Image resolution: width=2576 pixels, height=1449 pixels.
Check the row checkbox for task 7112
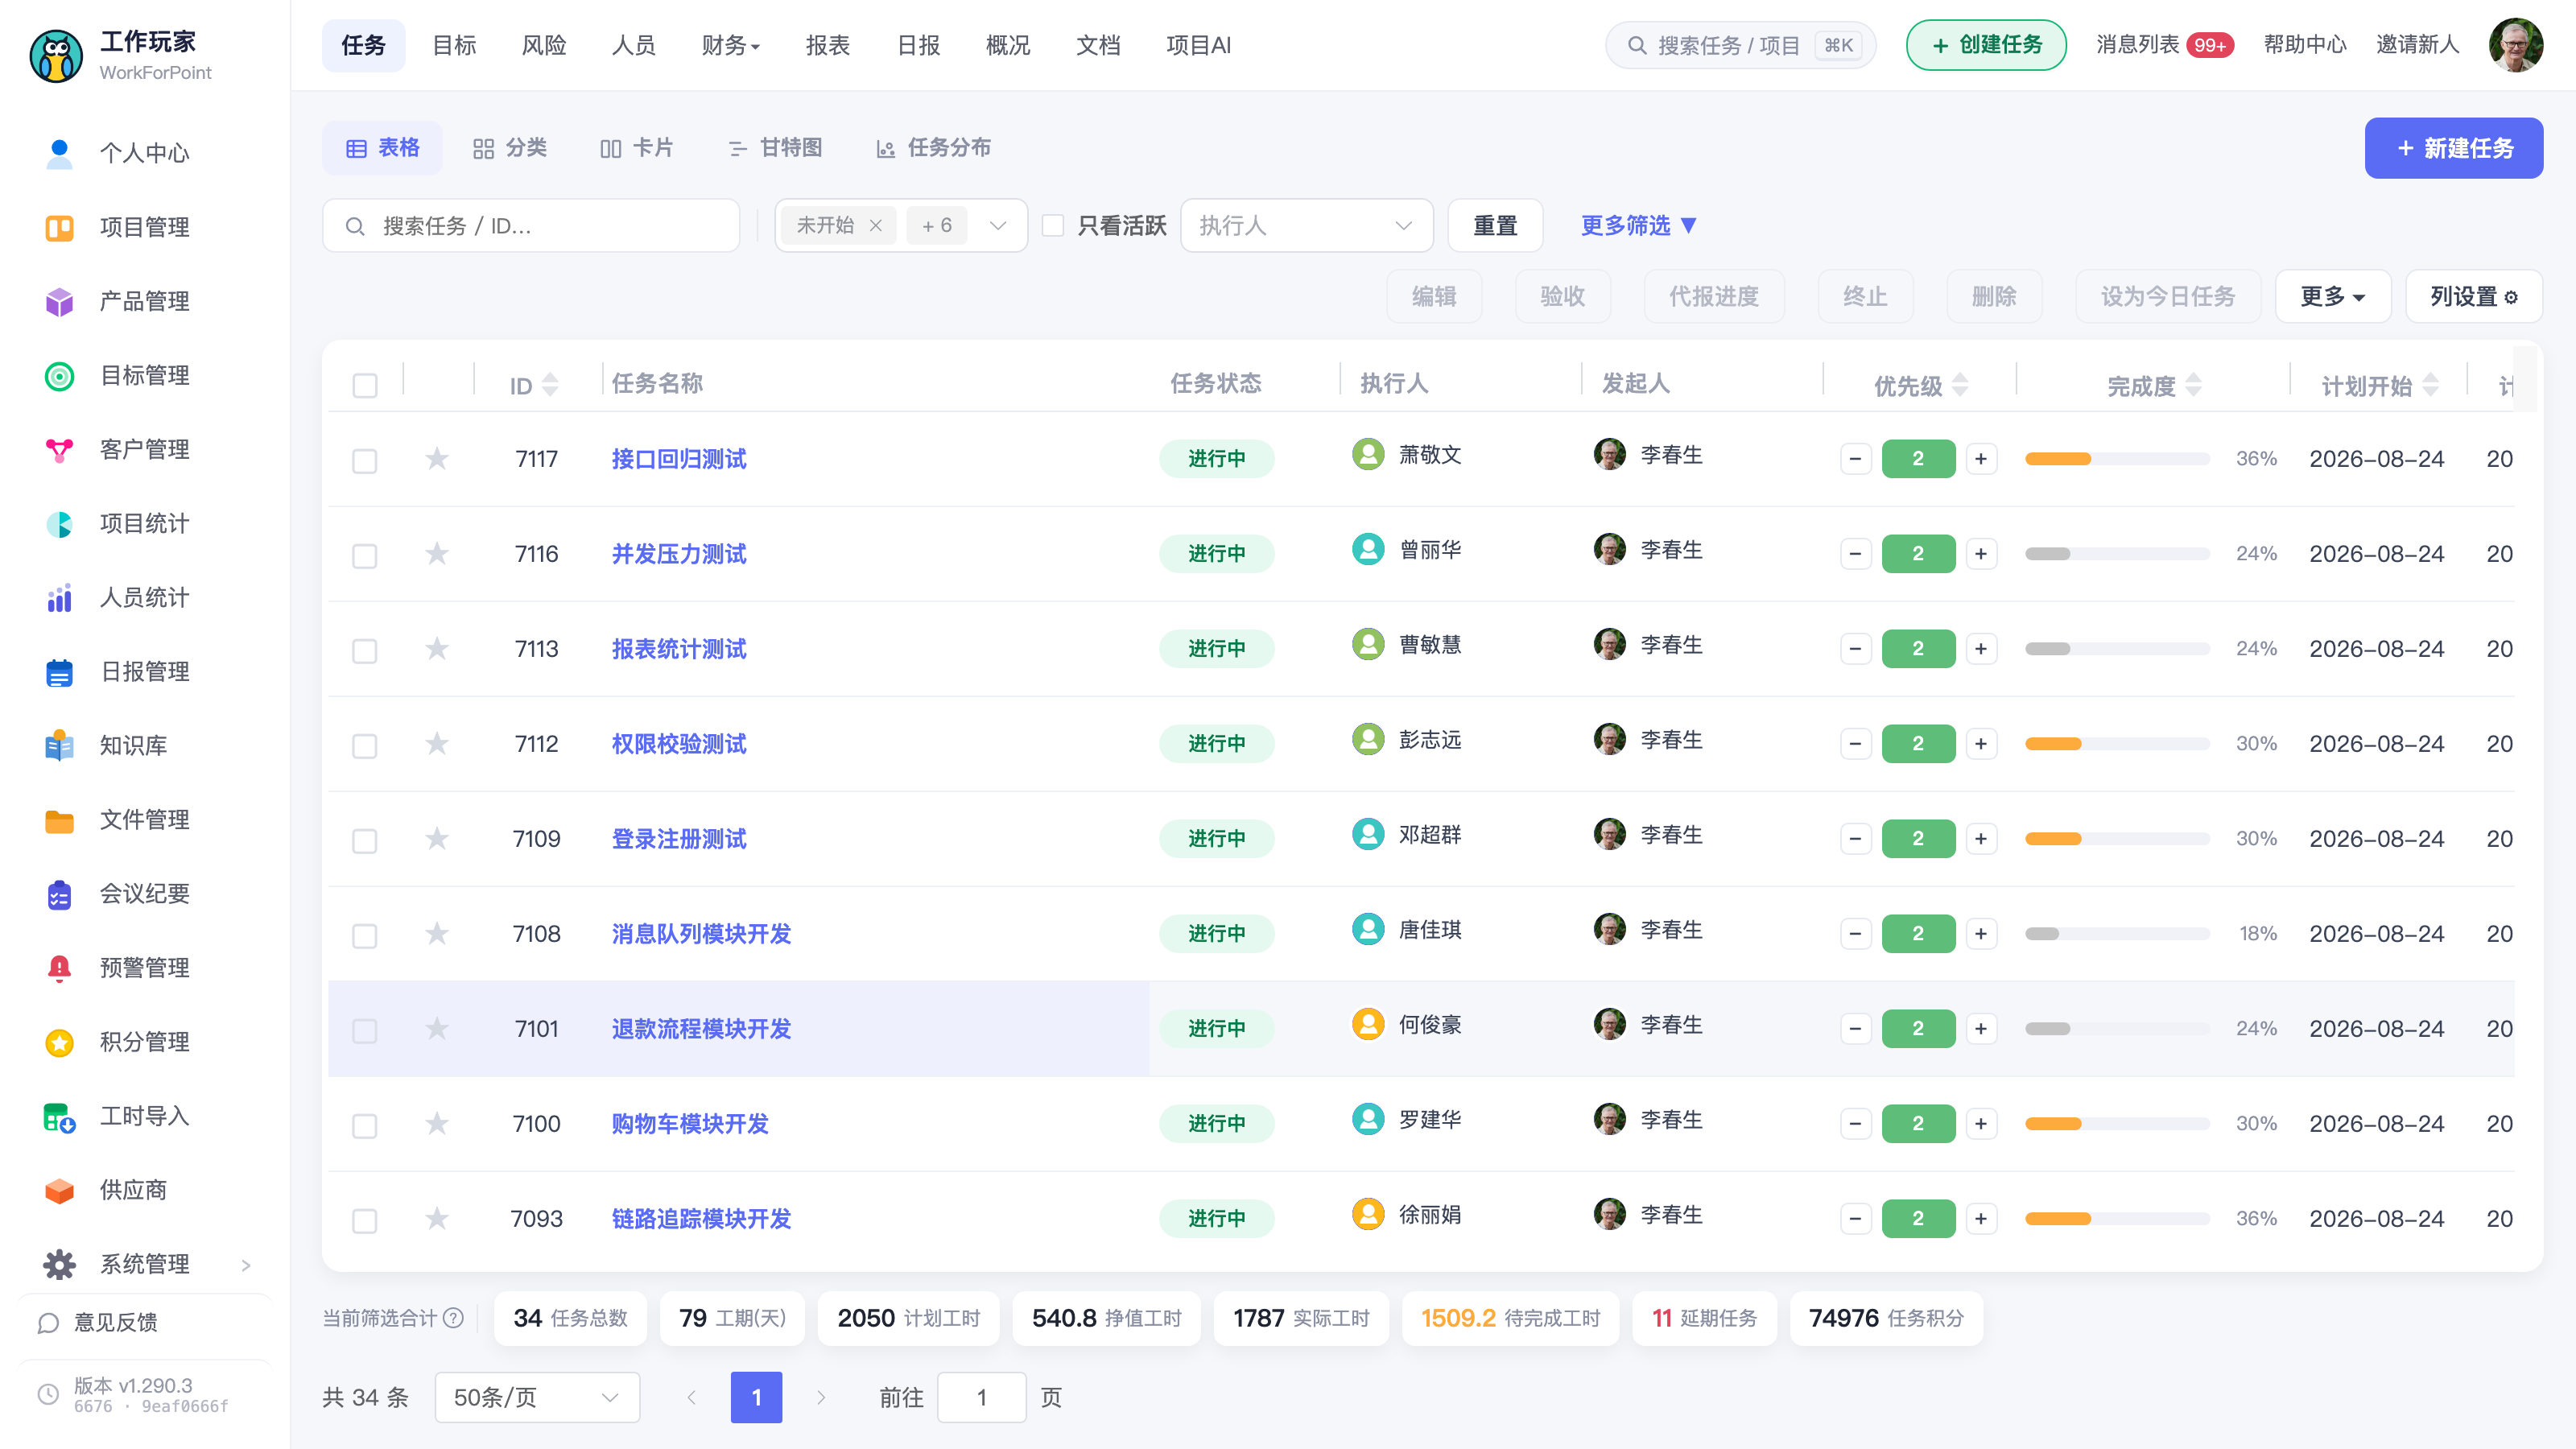[x=365, y=745]
